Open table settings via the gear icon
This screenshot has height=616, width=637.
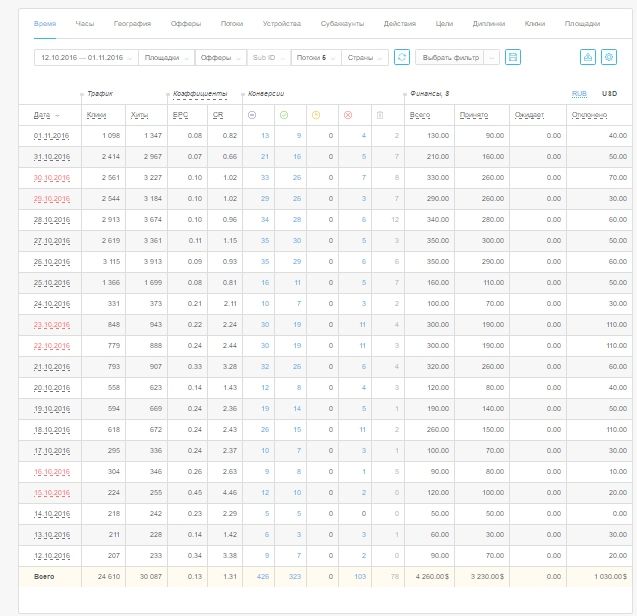[x=609, y=57]
